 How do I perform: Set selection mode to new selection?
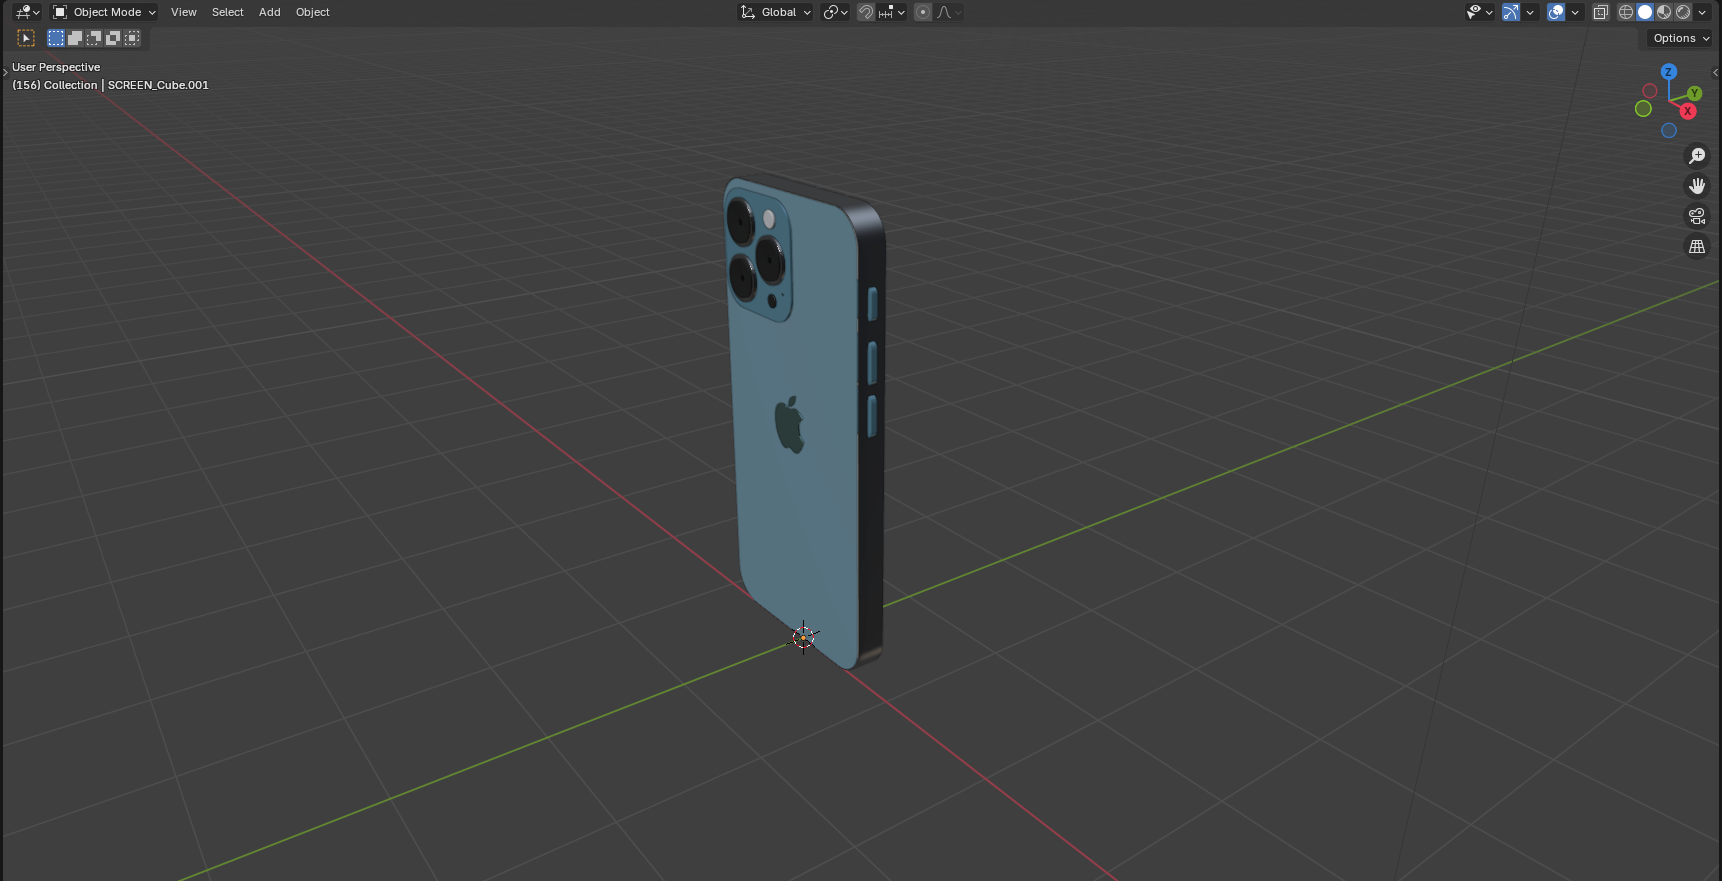[x=56, y=38]
